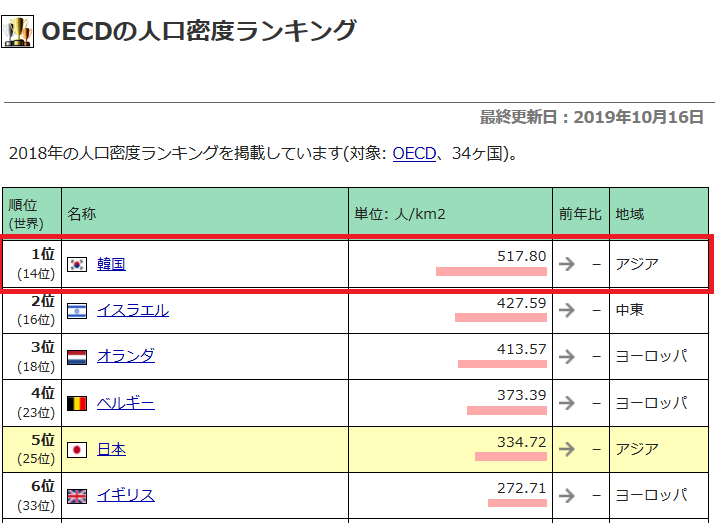
Task: Click the 334.72 density bar for 日本
Action: pos(510,456)
